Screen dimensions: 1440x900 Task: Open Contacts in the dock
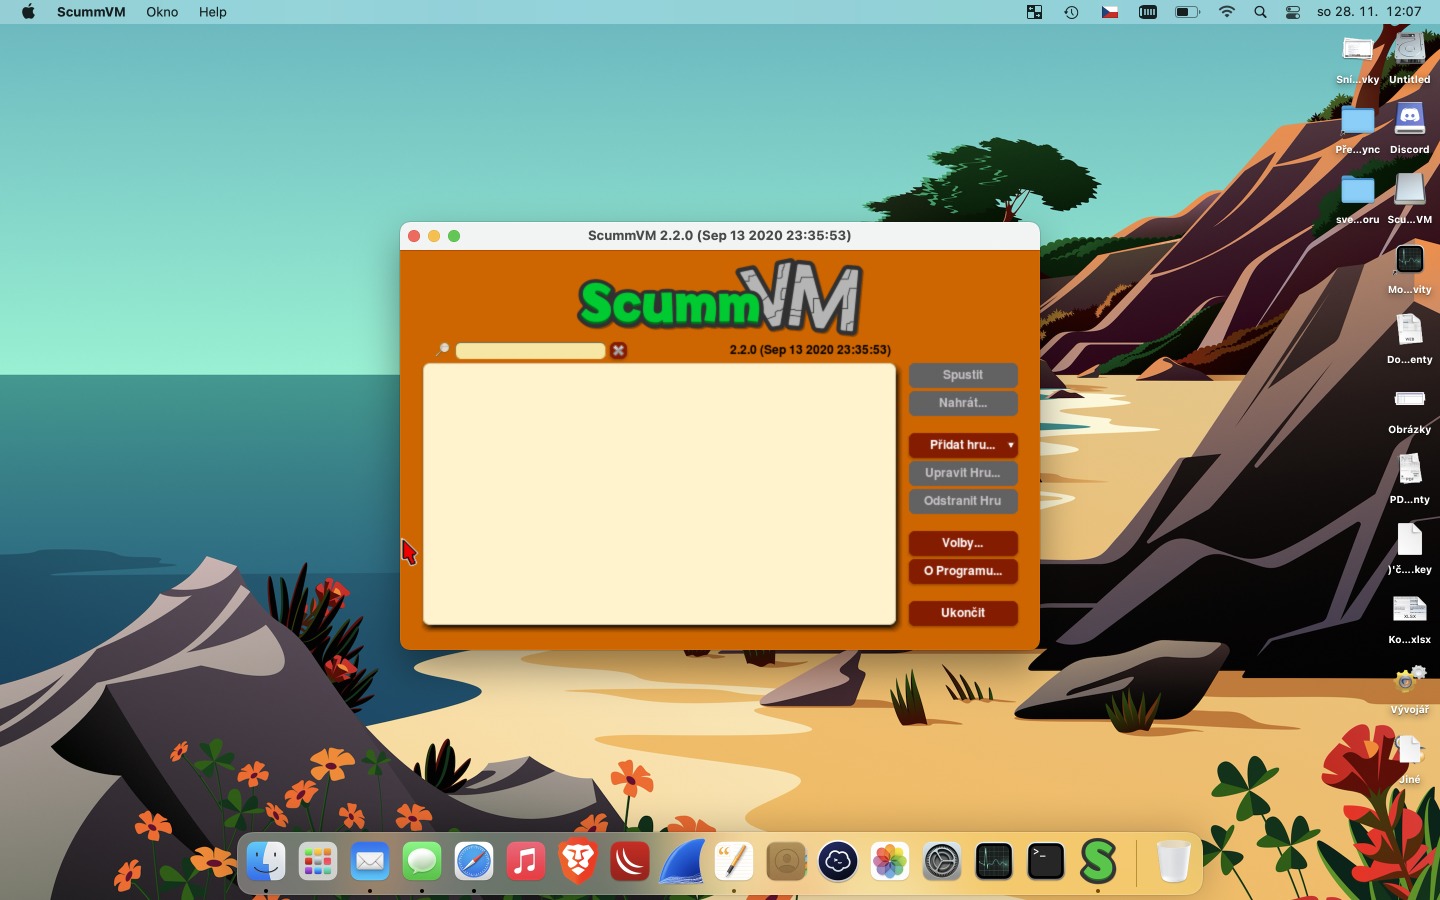tap(786, 861)
